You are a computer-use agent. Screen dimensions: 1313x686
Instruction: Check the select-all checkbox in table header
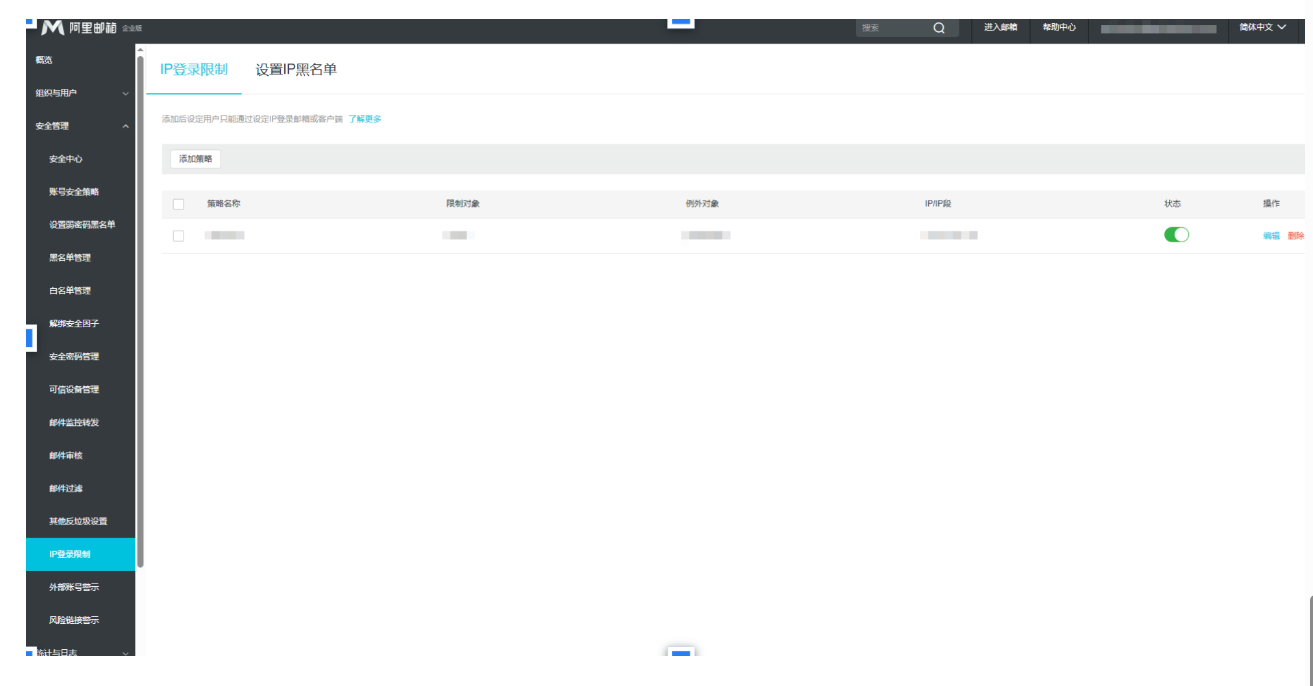point(179,204)
